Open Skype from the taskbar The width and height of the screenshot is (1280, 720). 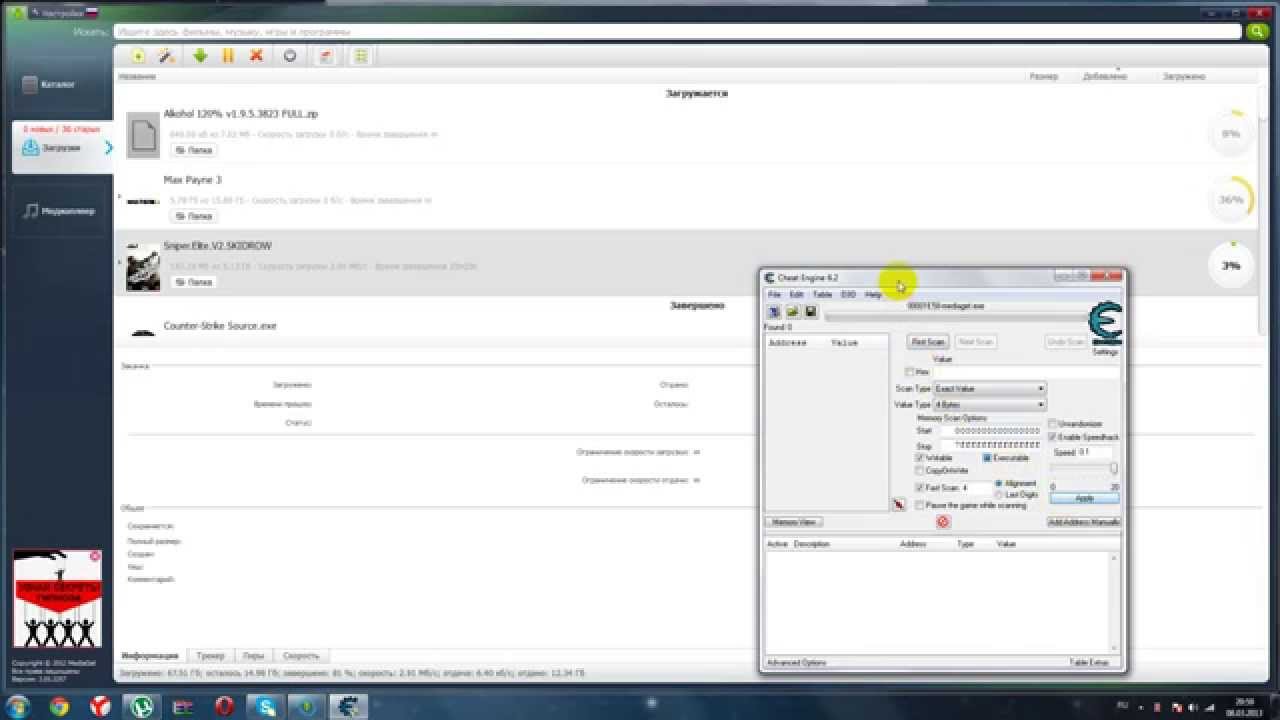pyautogui.click(x=268, y=706)
